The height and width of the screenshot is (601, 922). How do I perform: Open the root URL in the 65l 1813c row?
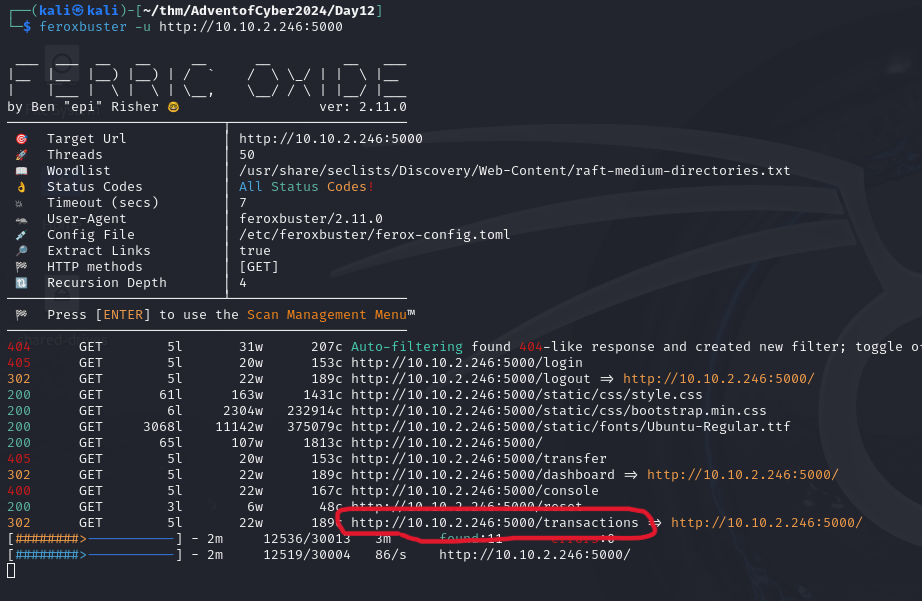[447, 442]
